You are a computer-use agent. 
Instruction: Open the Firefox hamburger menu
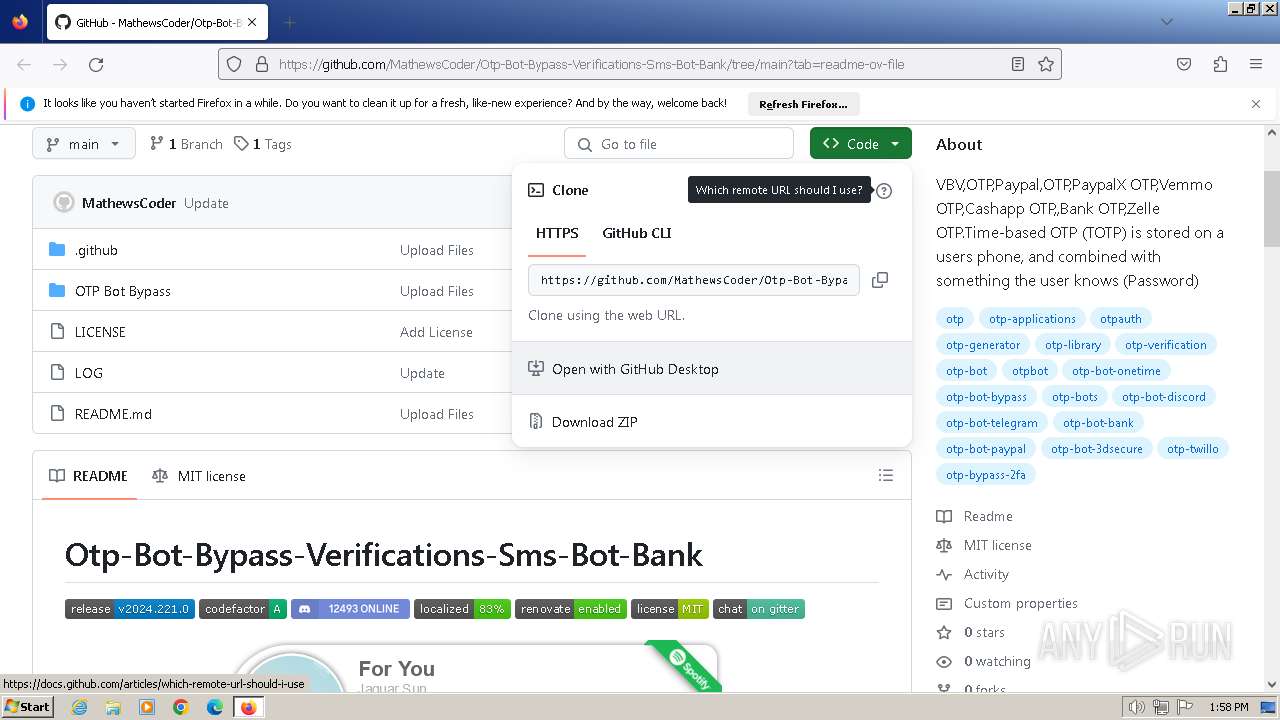[1256, 64]
